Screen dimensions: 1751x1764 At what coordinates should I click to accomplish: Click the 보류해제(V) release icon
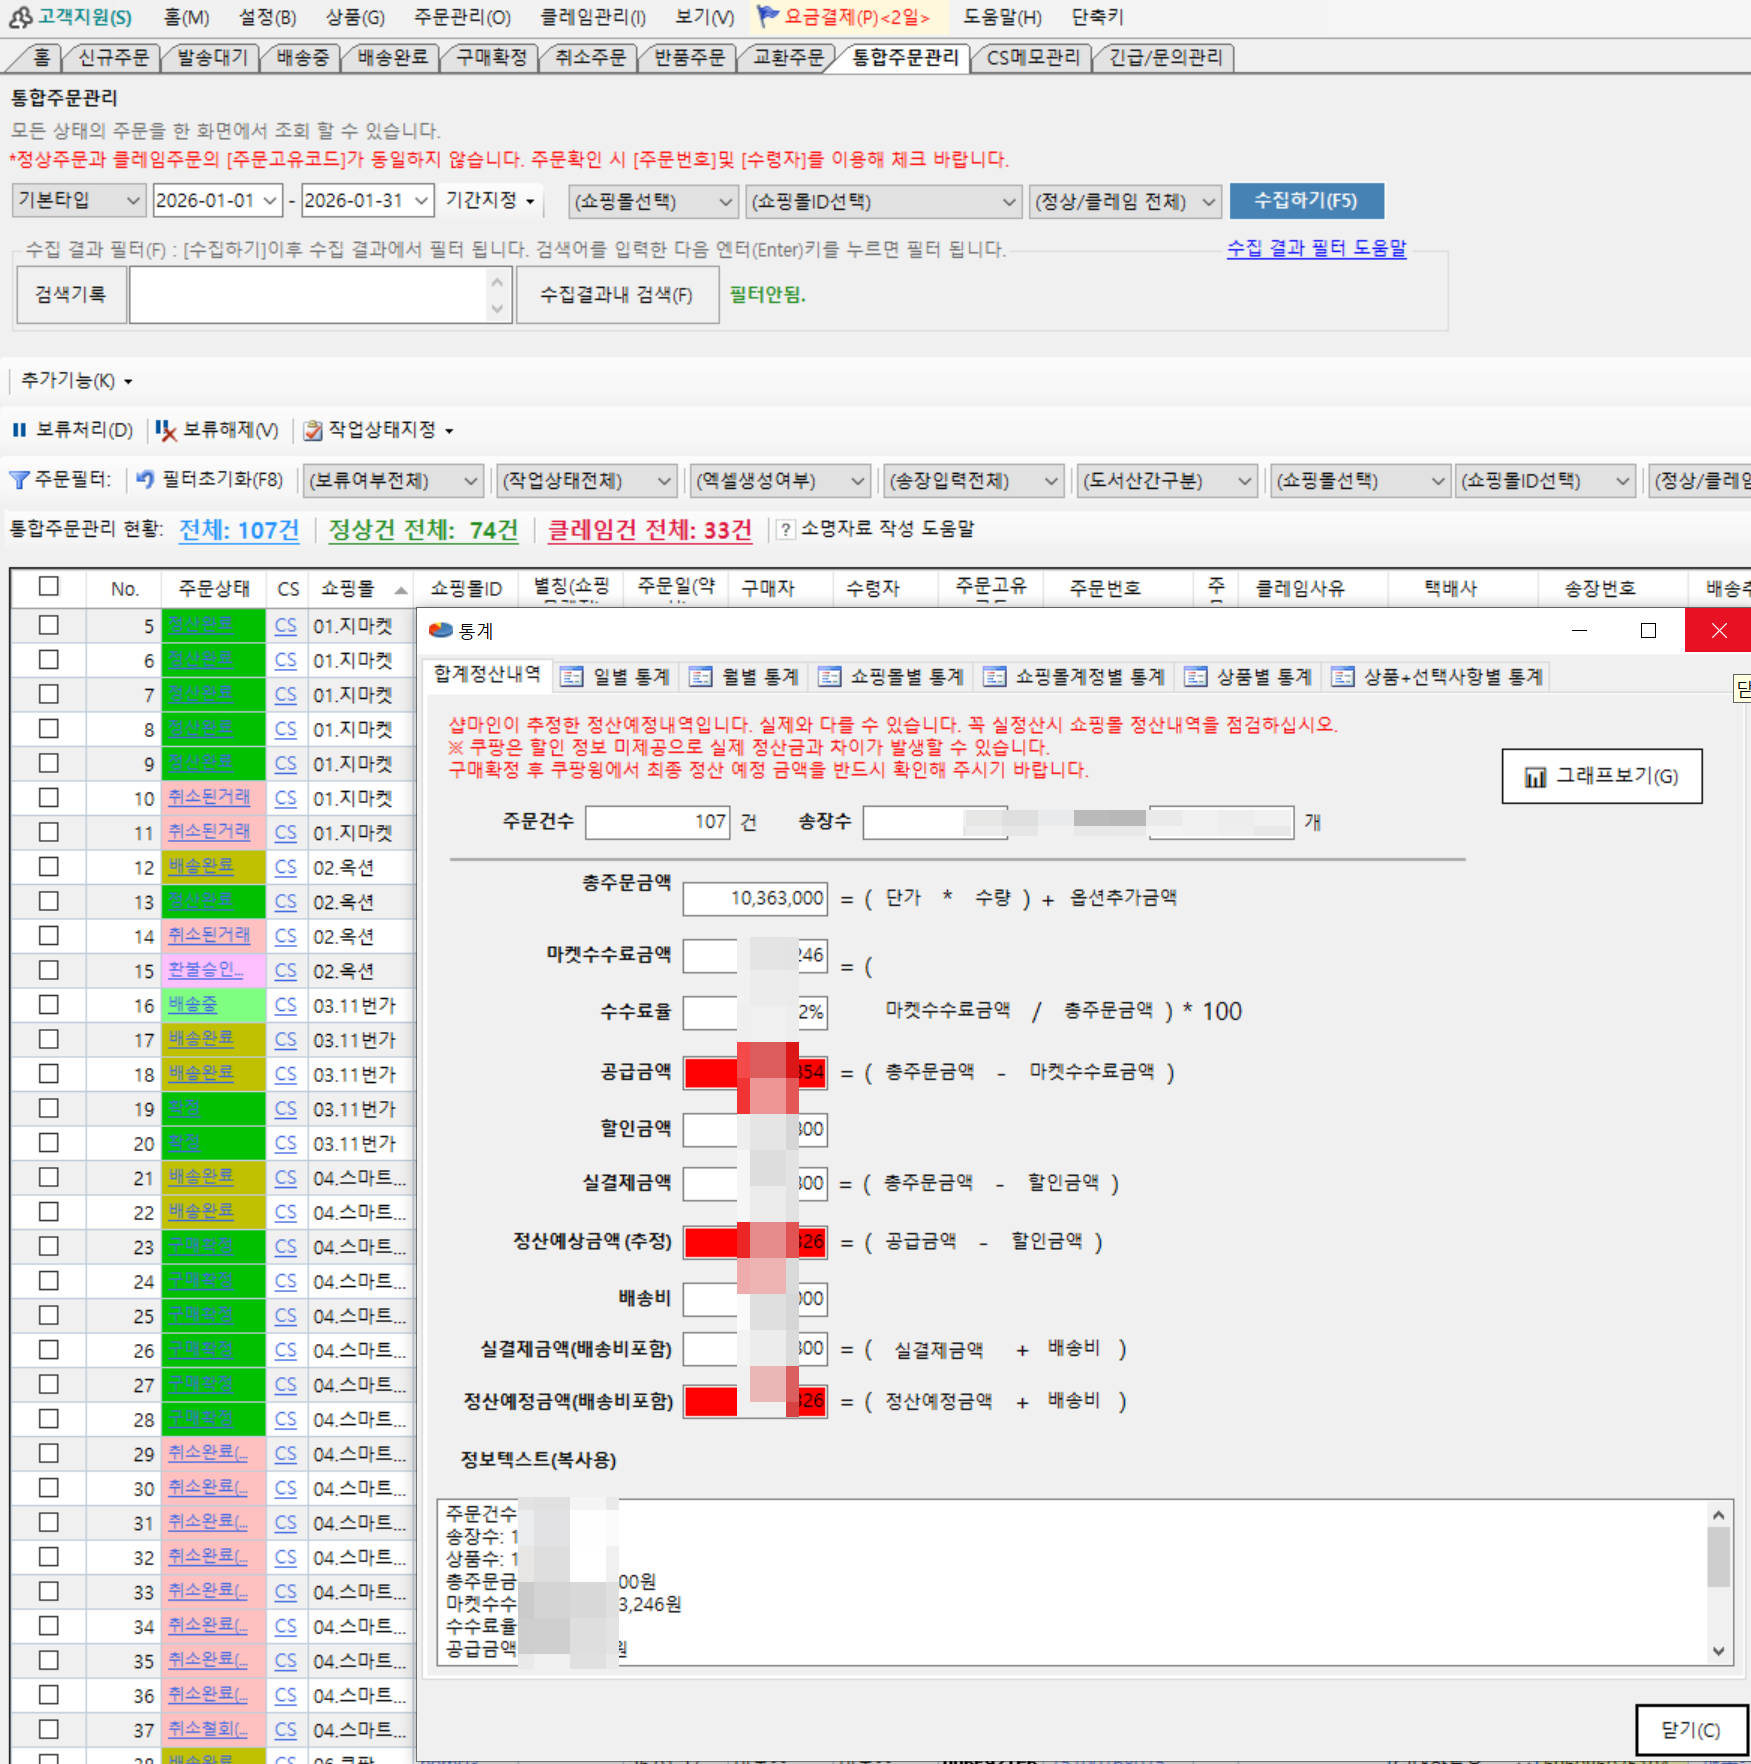(165, 430)
